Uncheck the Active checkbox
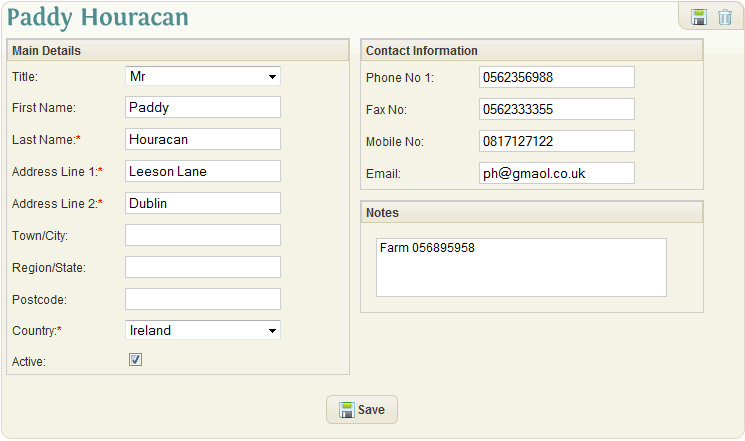This screenshot has height=441, width=745. [135, 360]
